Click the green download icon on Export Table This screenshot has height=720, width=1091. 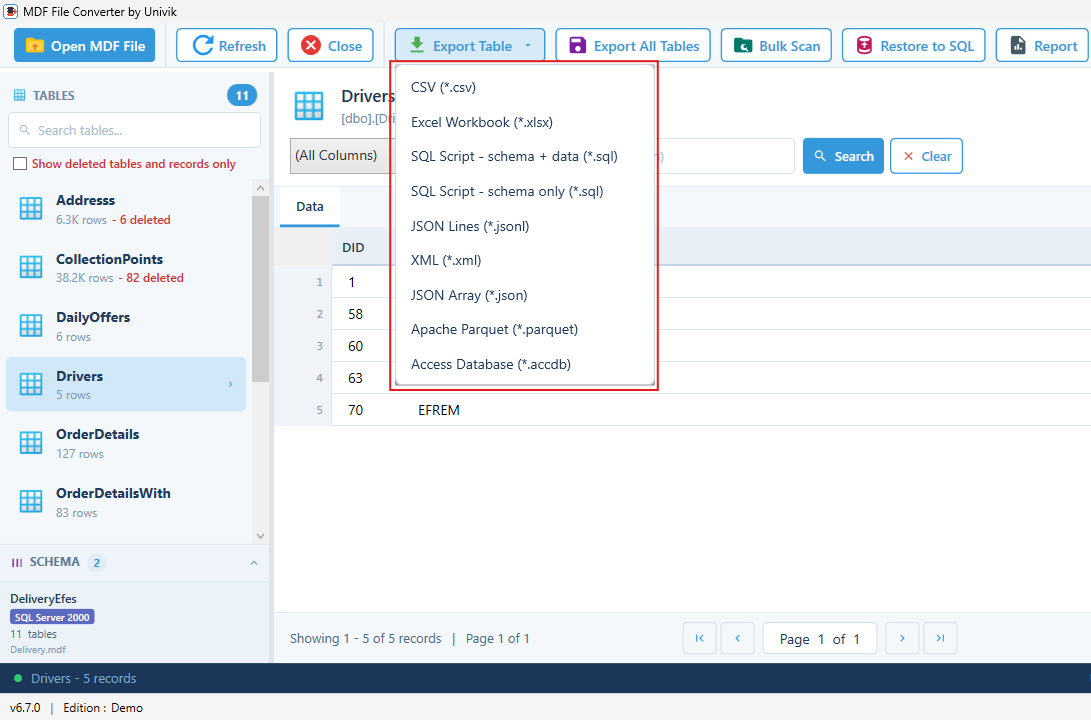[417, 45]
